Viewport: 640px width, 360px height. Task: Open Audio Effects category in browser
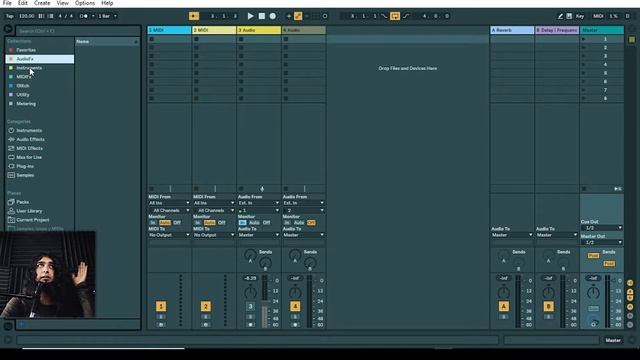[x=40, y=140]
